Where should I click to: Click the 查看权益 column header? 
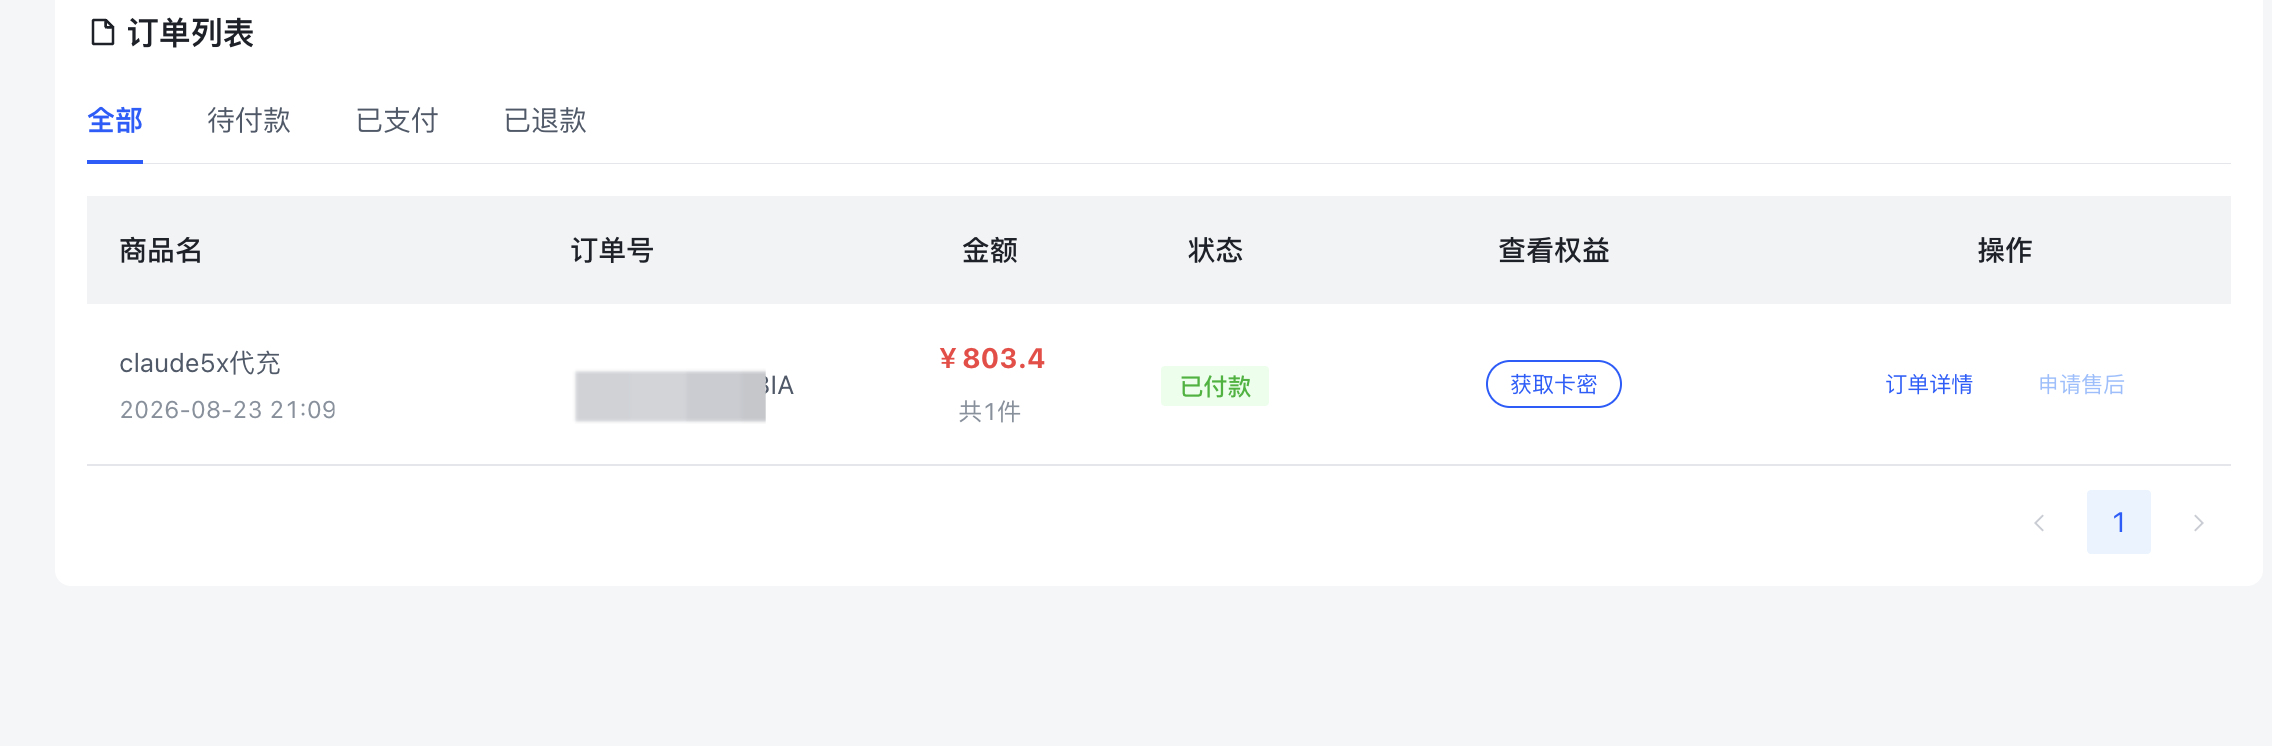click(1554, 250)
